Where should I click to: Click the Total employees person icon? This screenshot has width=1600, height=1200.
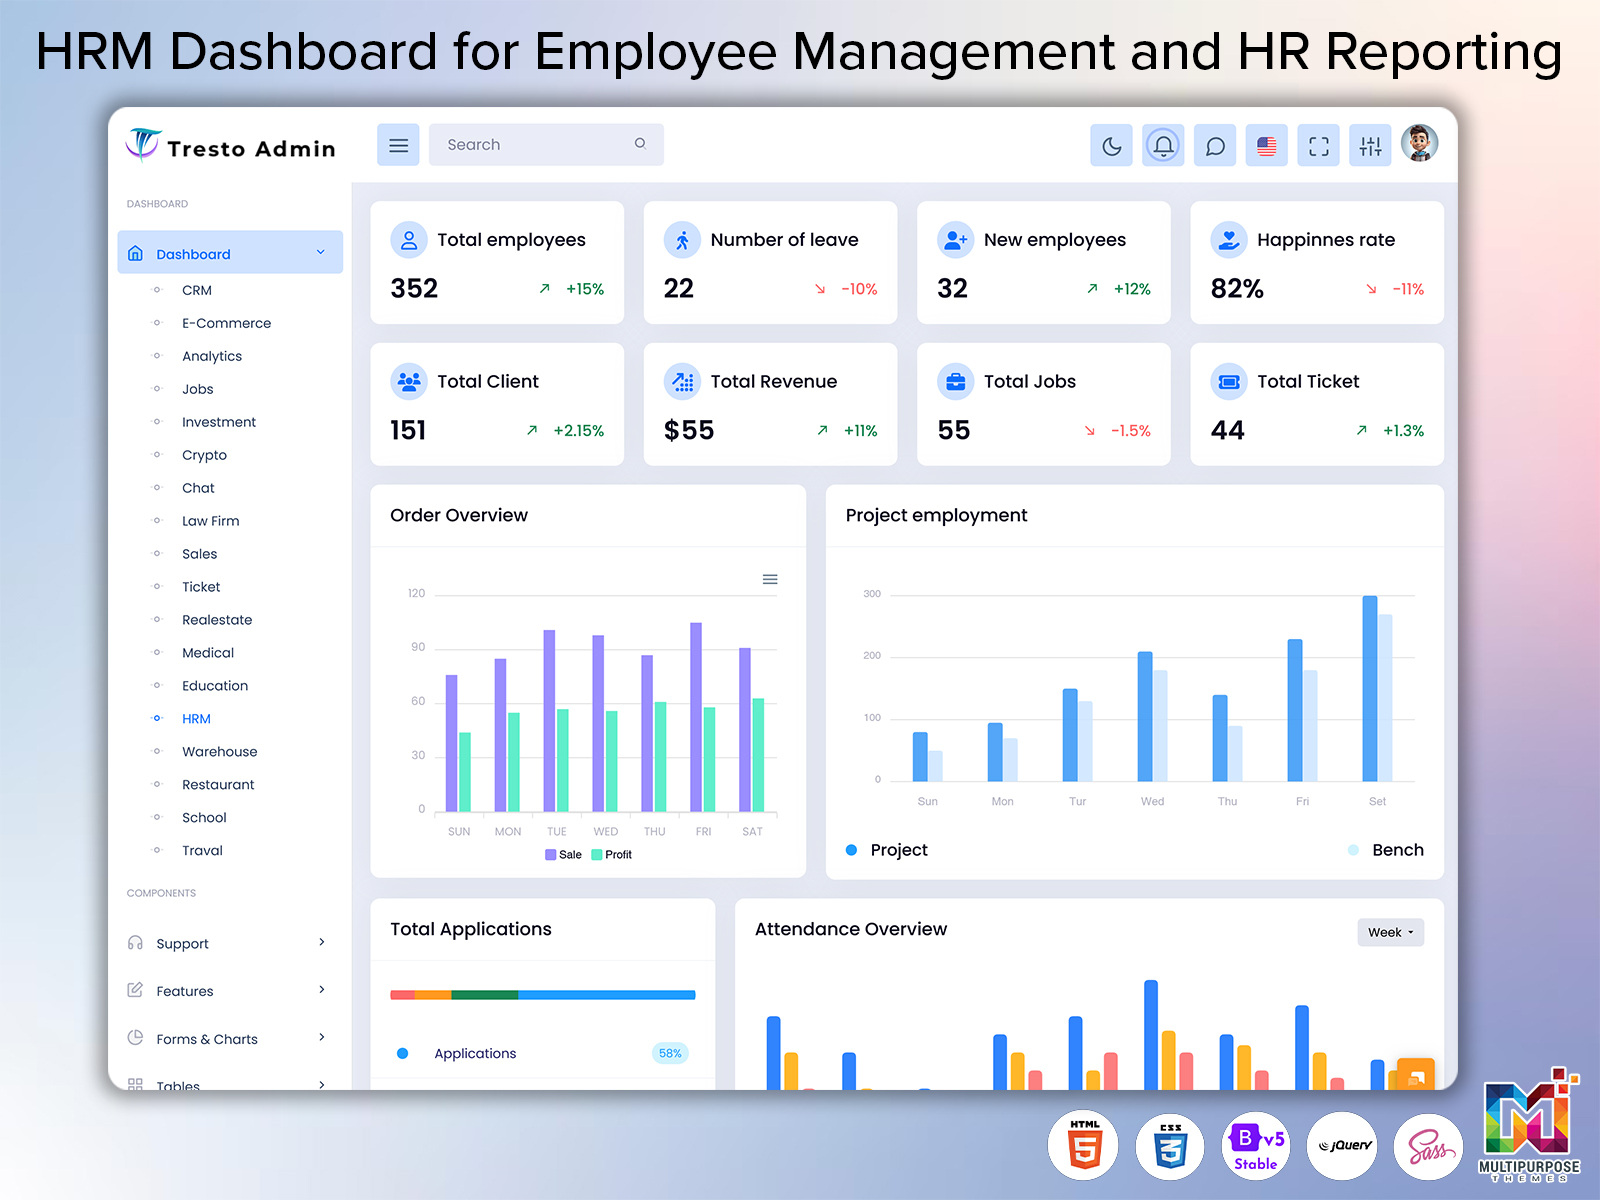coord(409,240)
